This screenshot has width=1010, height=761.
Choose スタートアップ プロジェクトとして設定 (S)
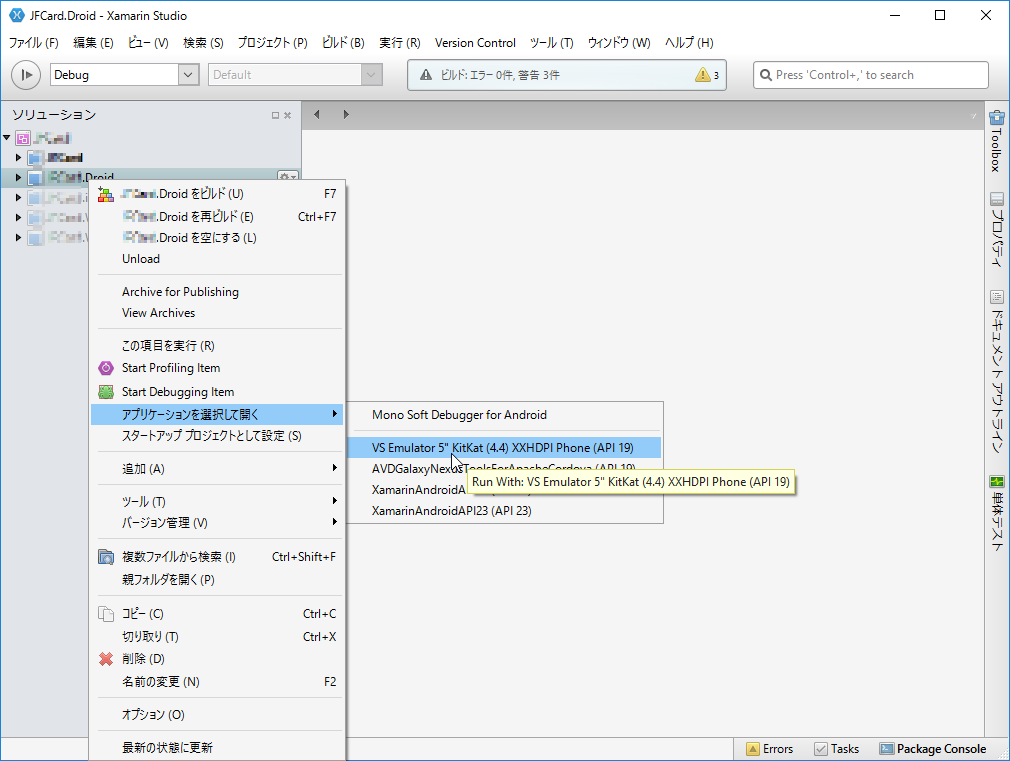217,436
